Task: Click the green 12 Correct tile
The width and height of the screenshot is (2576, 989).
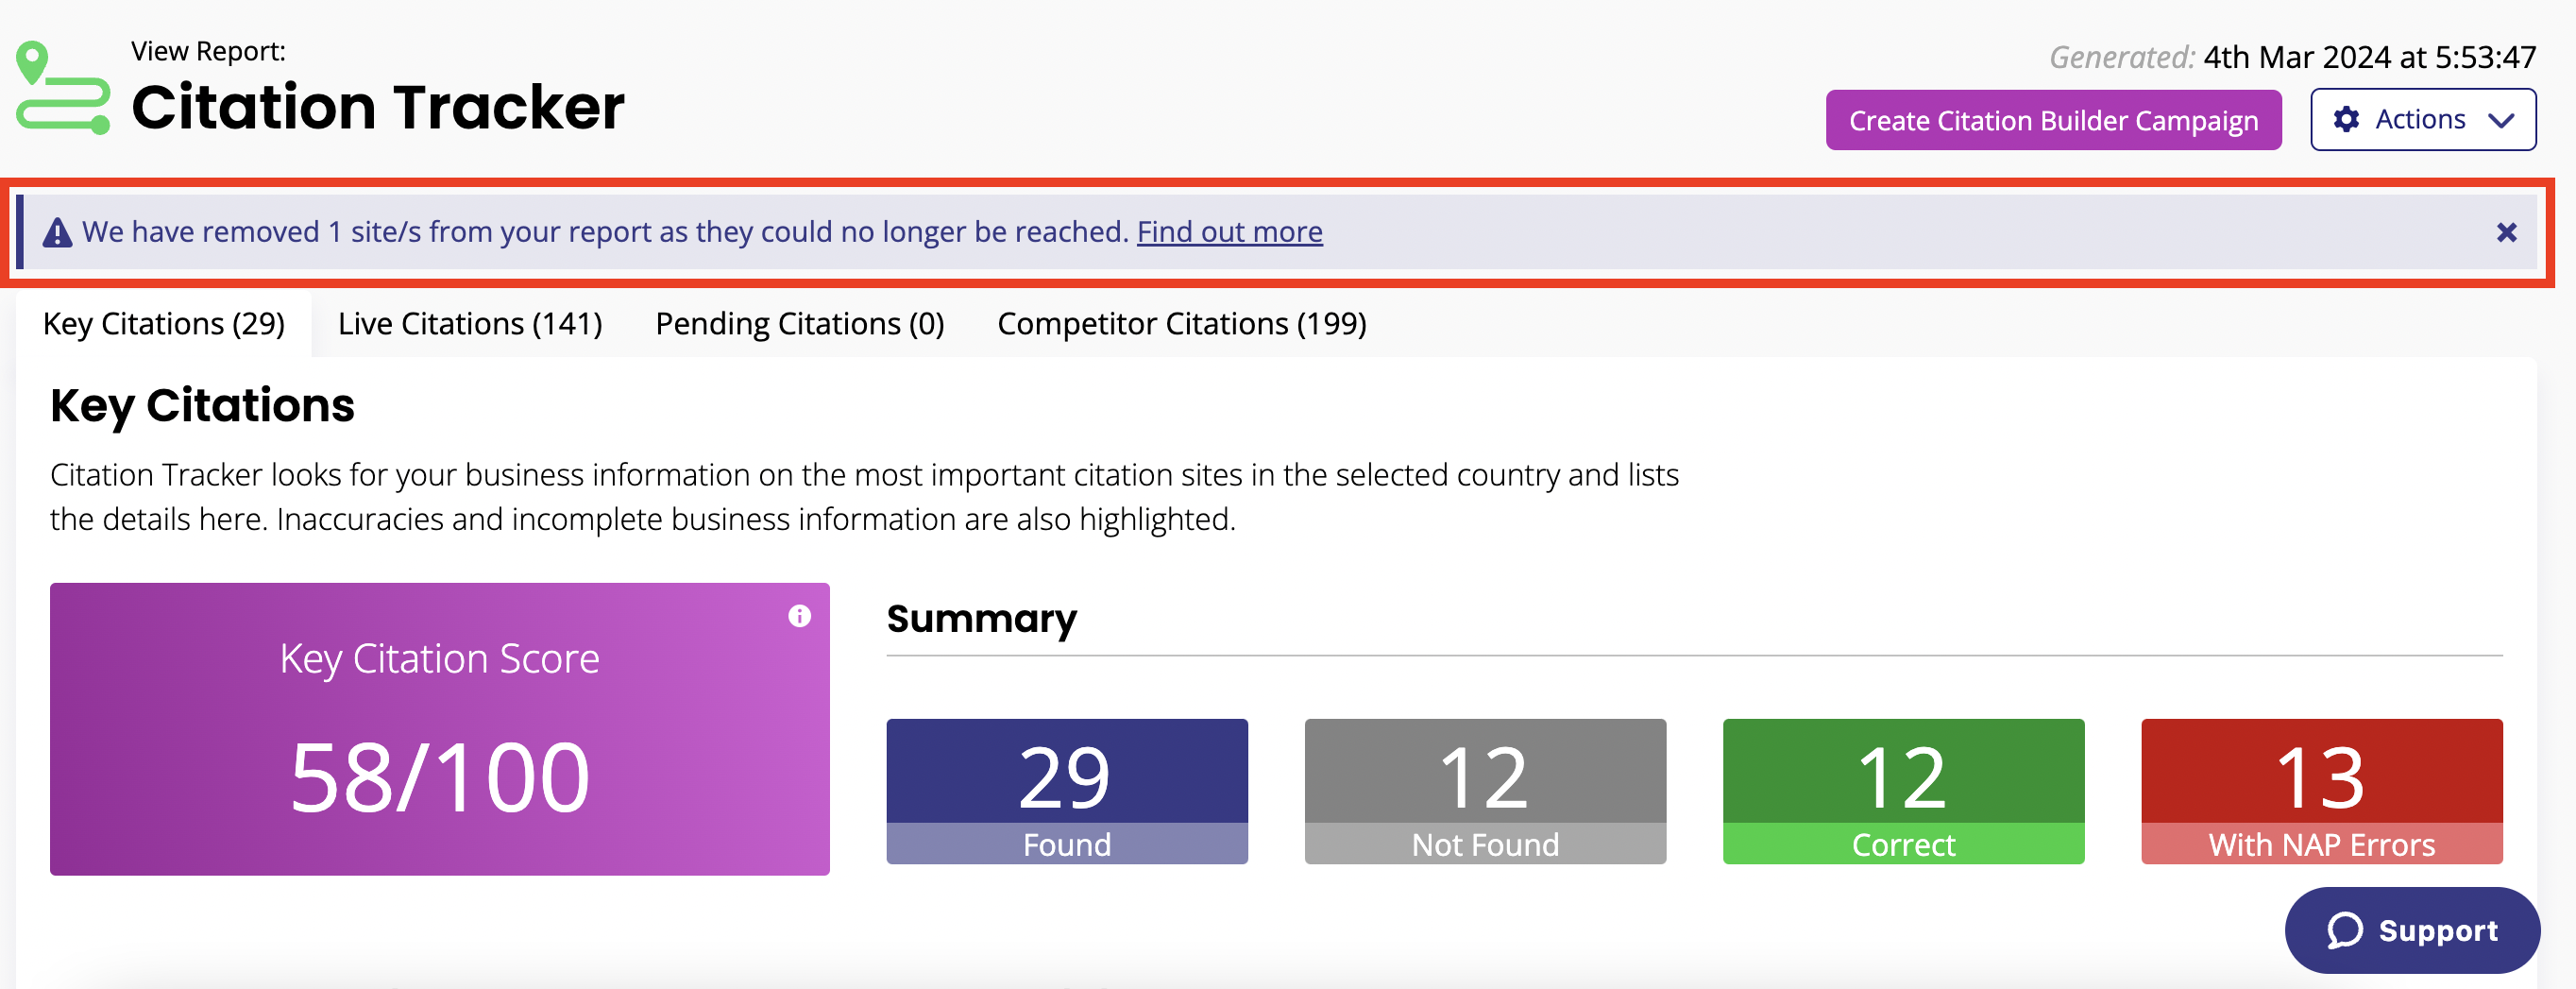Action: tap(1902, 790)
